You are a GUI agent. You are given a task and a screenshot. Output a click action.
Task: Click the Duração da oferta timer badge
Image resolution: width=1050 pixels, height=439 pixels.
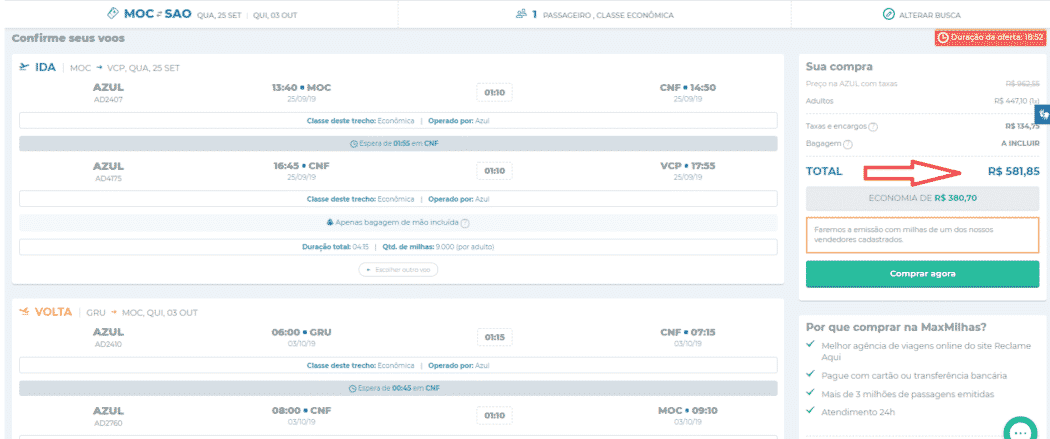tap(990, 38)
